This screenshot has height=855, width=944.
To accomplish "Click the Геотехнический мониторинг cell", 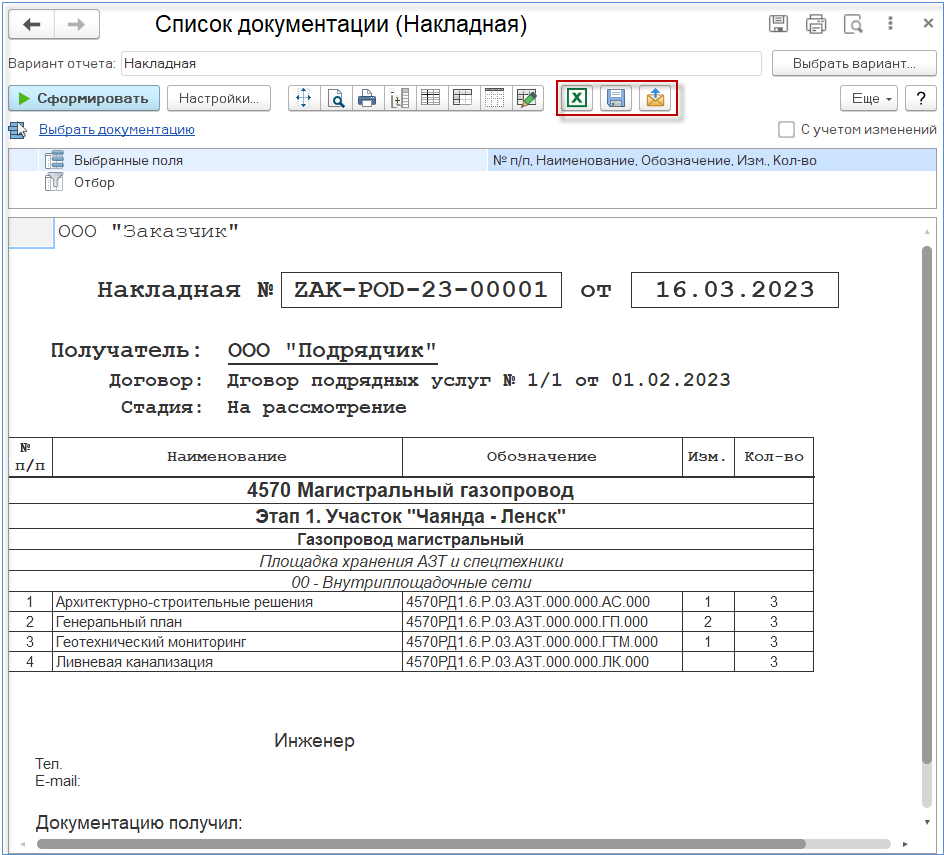I will coord(227,642).
